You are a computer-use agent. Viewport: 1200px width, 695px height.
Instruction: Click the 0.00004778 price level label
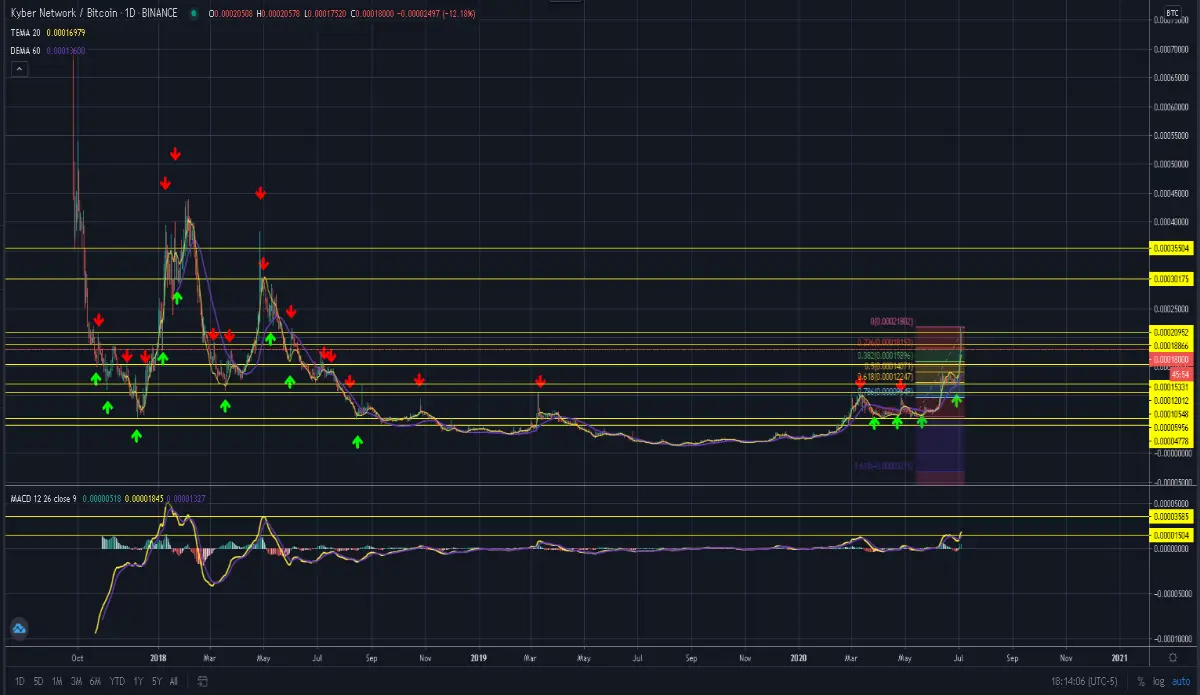pos(1171,440)
